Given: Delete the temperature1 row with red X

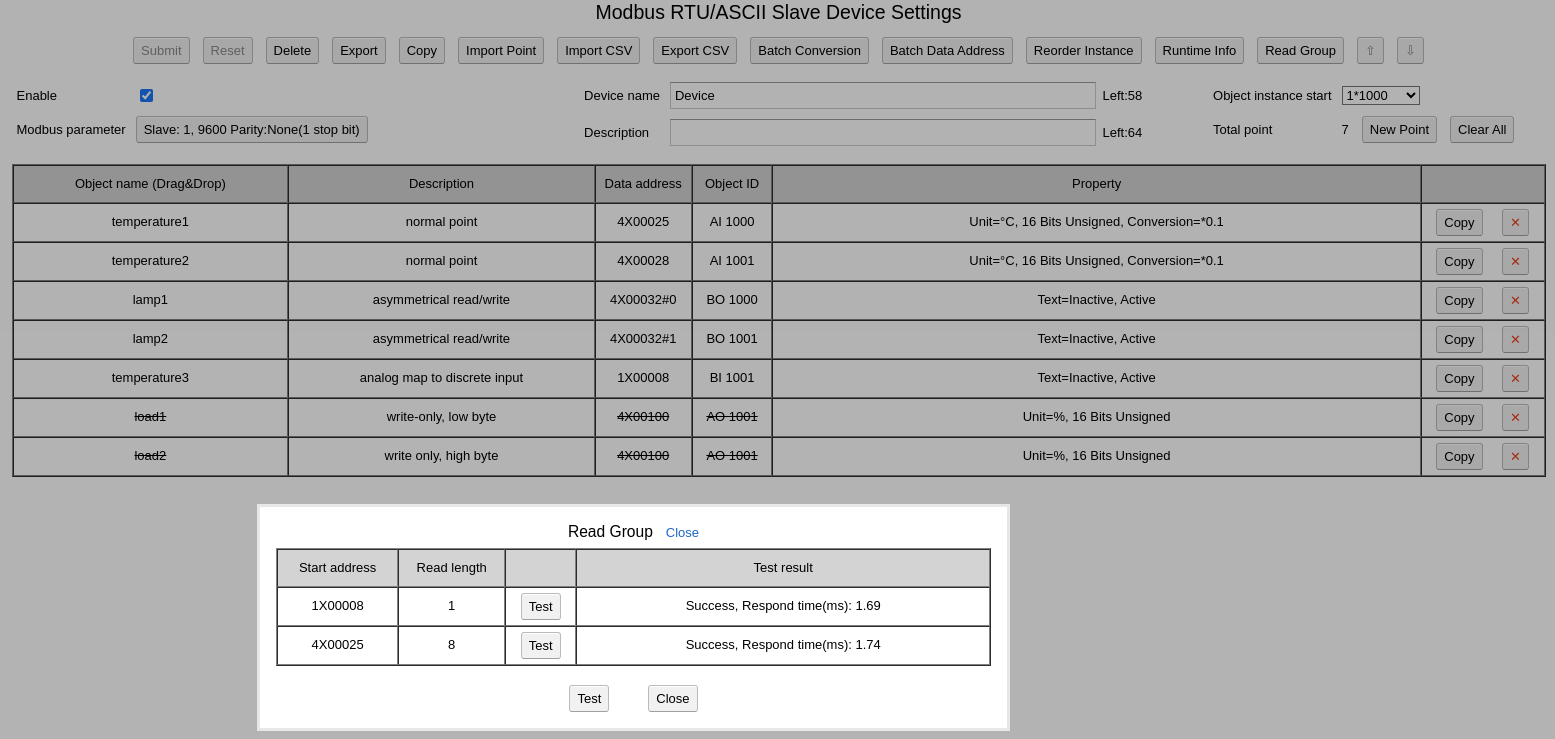Looking at the screenshot, I should [x=1515, y=222].
